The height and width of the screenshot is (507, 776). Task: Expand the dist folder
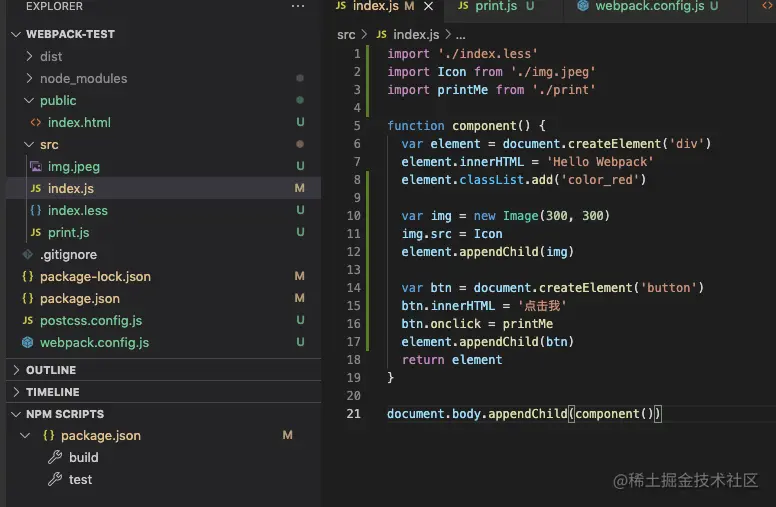coord(29,56)
